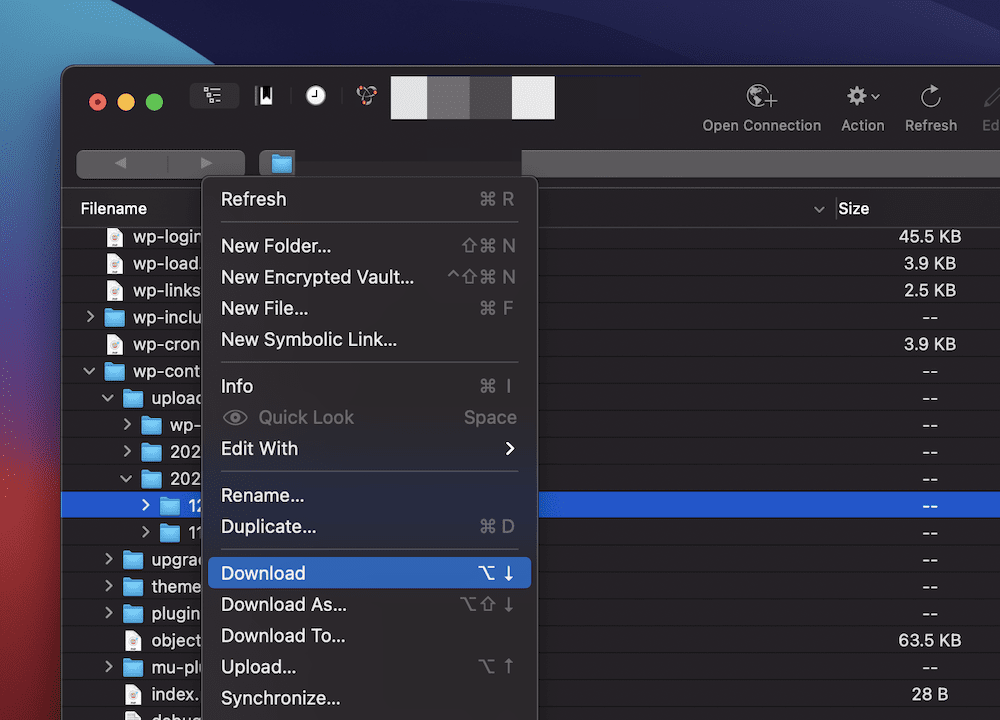Choose Duplicate… from the context menu
Image resolution: width=1000 pixels, height=720 pixels.
click(x=369, y=527)
